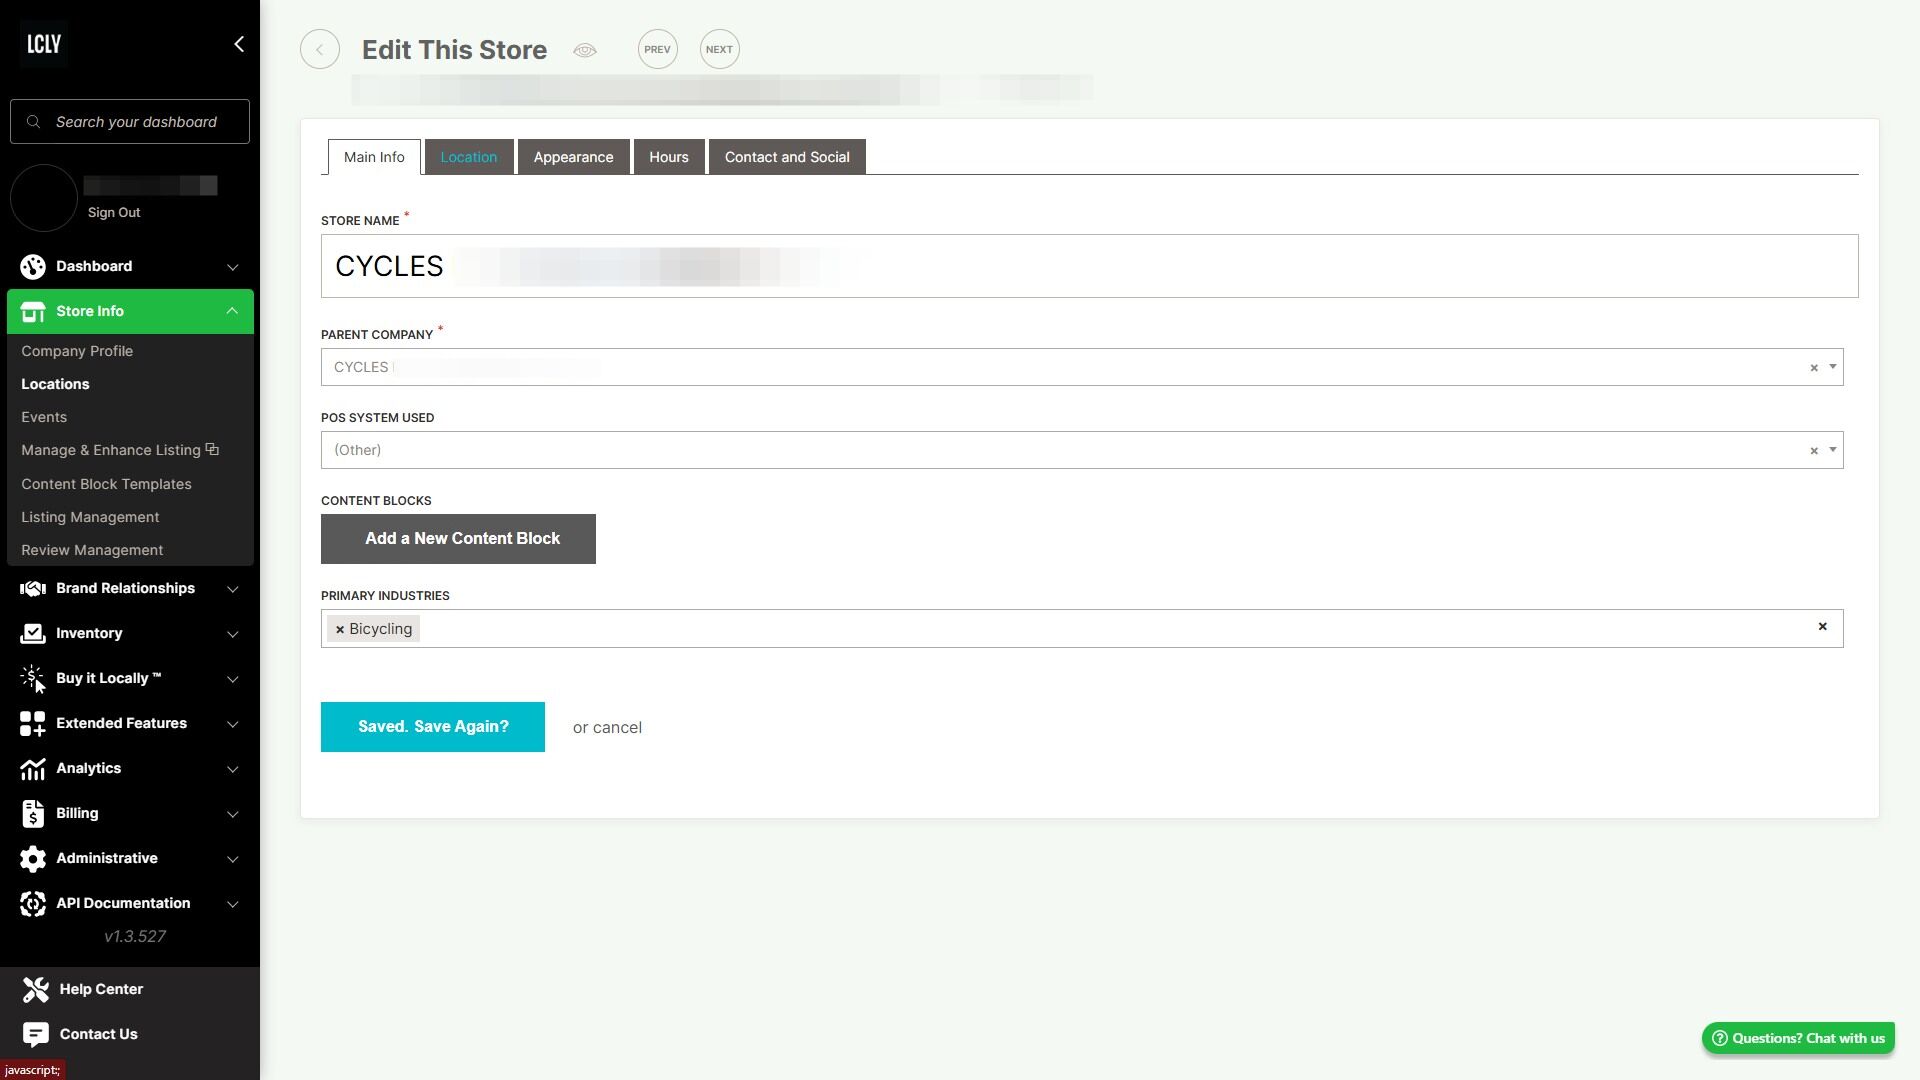Go to previous store with PREV
Image resolution: width=1920 pixels, height=1080 pixels.
tap(657, 50)
